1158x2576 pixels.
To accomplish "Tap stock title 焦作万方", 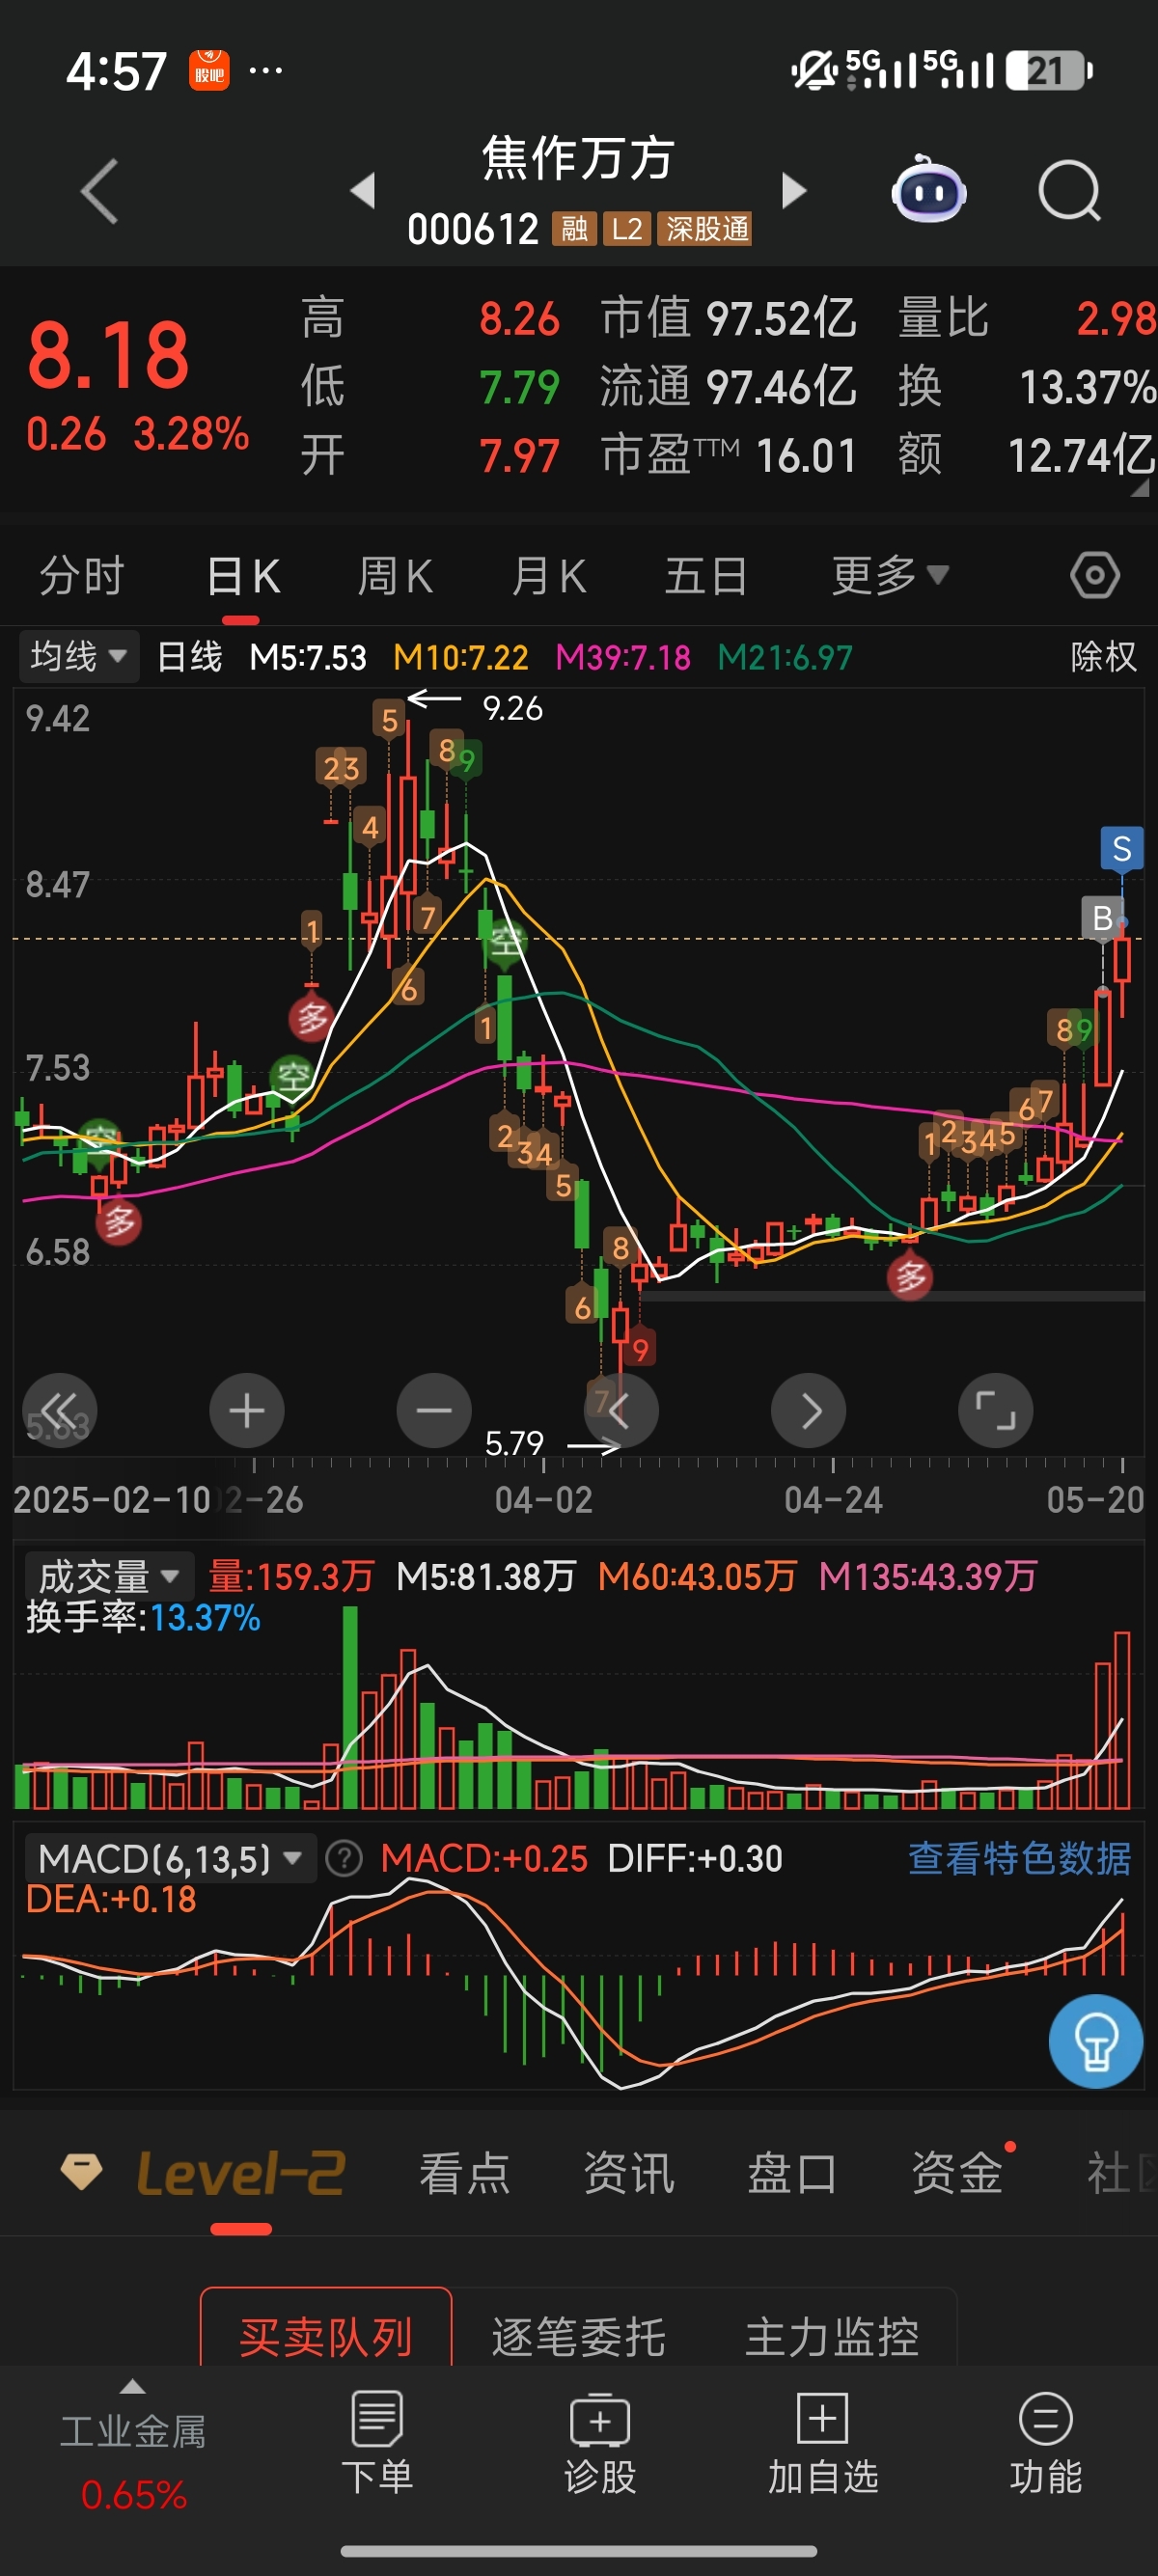I will 579,158.
